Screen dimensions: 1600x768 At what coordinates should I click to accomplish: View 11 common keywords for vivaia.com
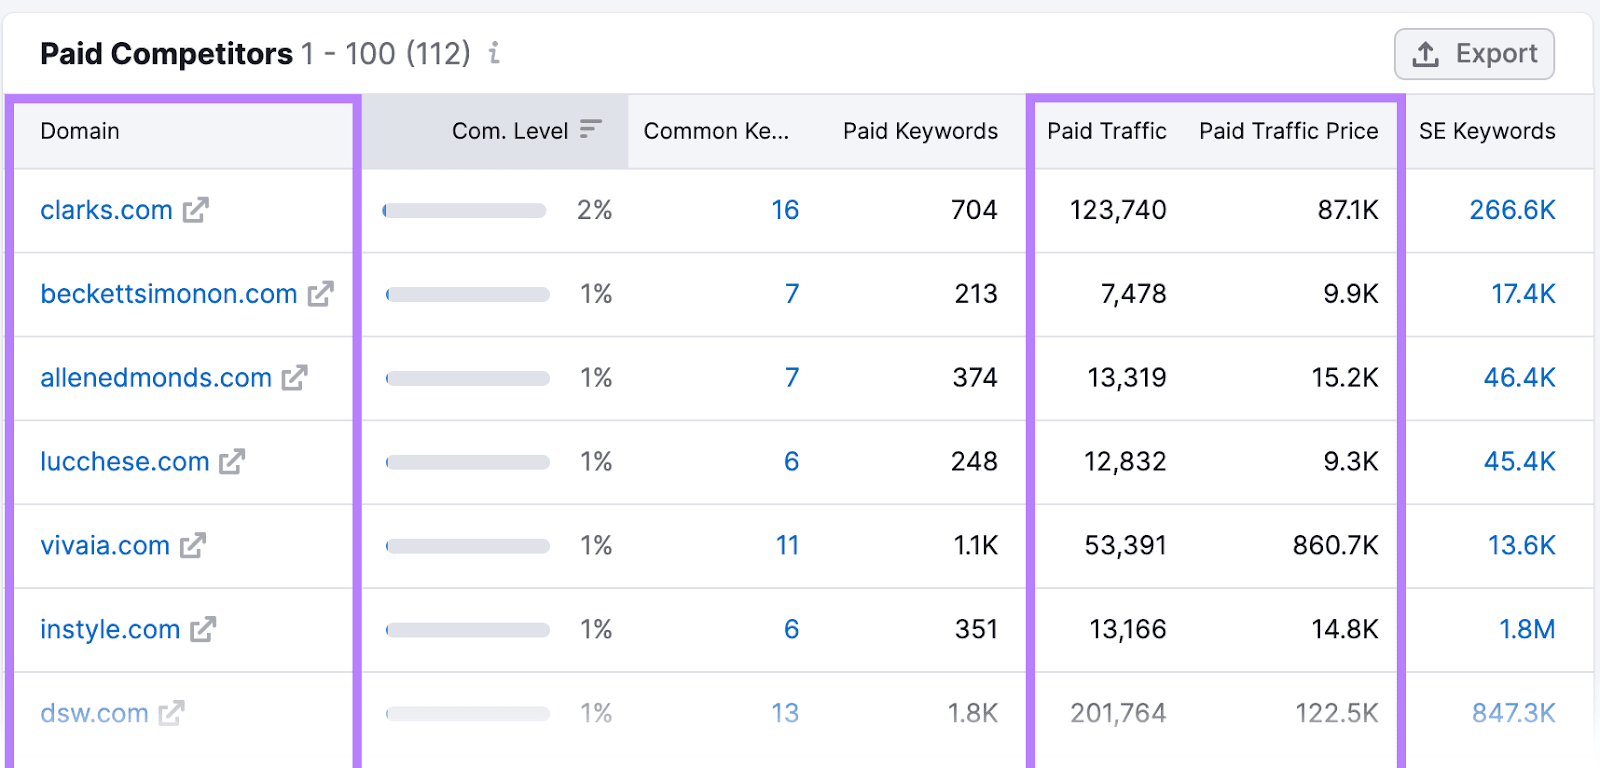pos(788,546)
